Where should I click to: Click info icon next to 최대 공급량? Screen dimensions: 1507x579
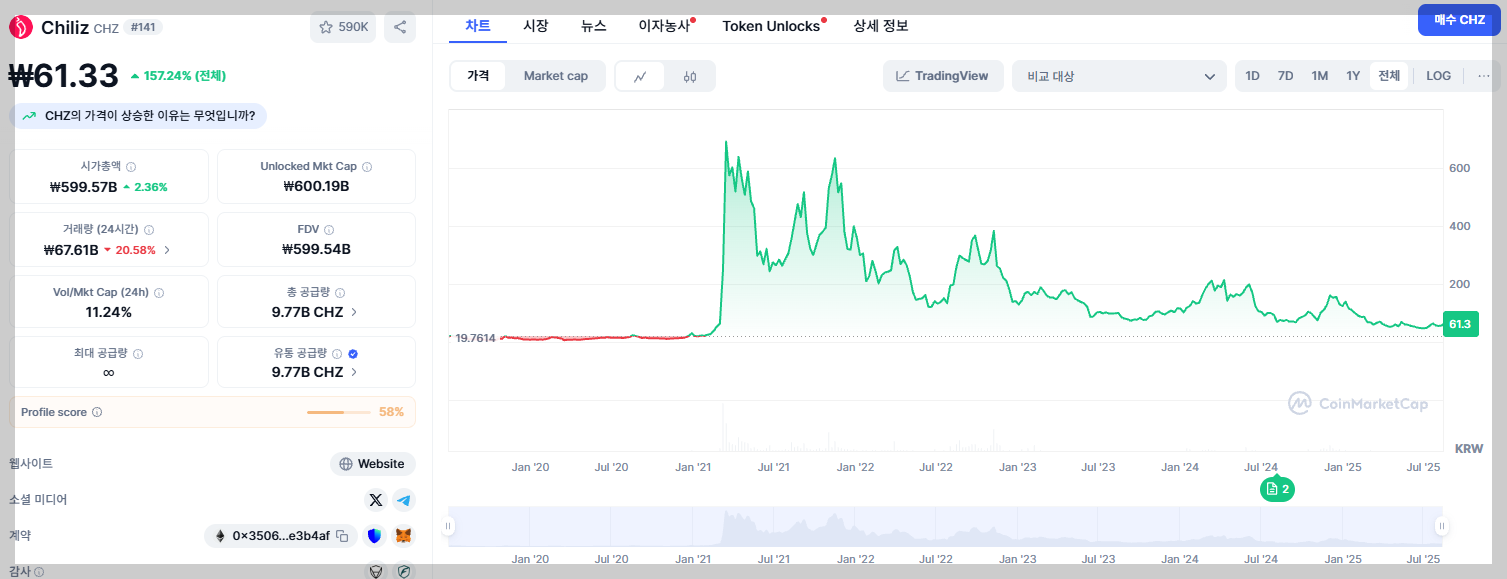(x=138, y=354)
